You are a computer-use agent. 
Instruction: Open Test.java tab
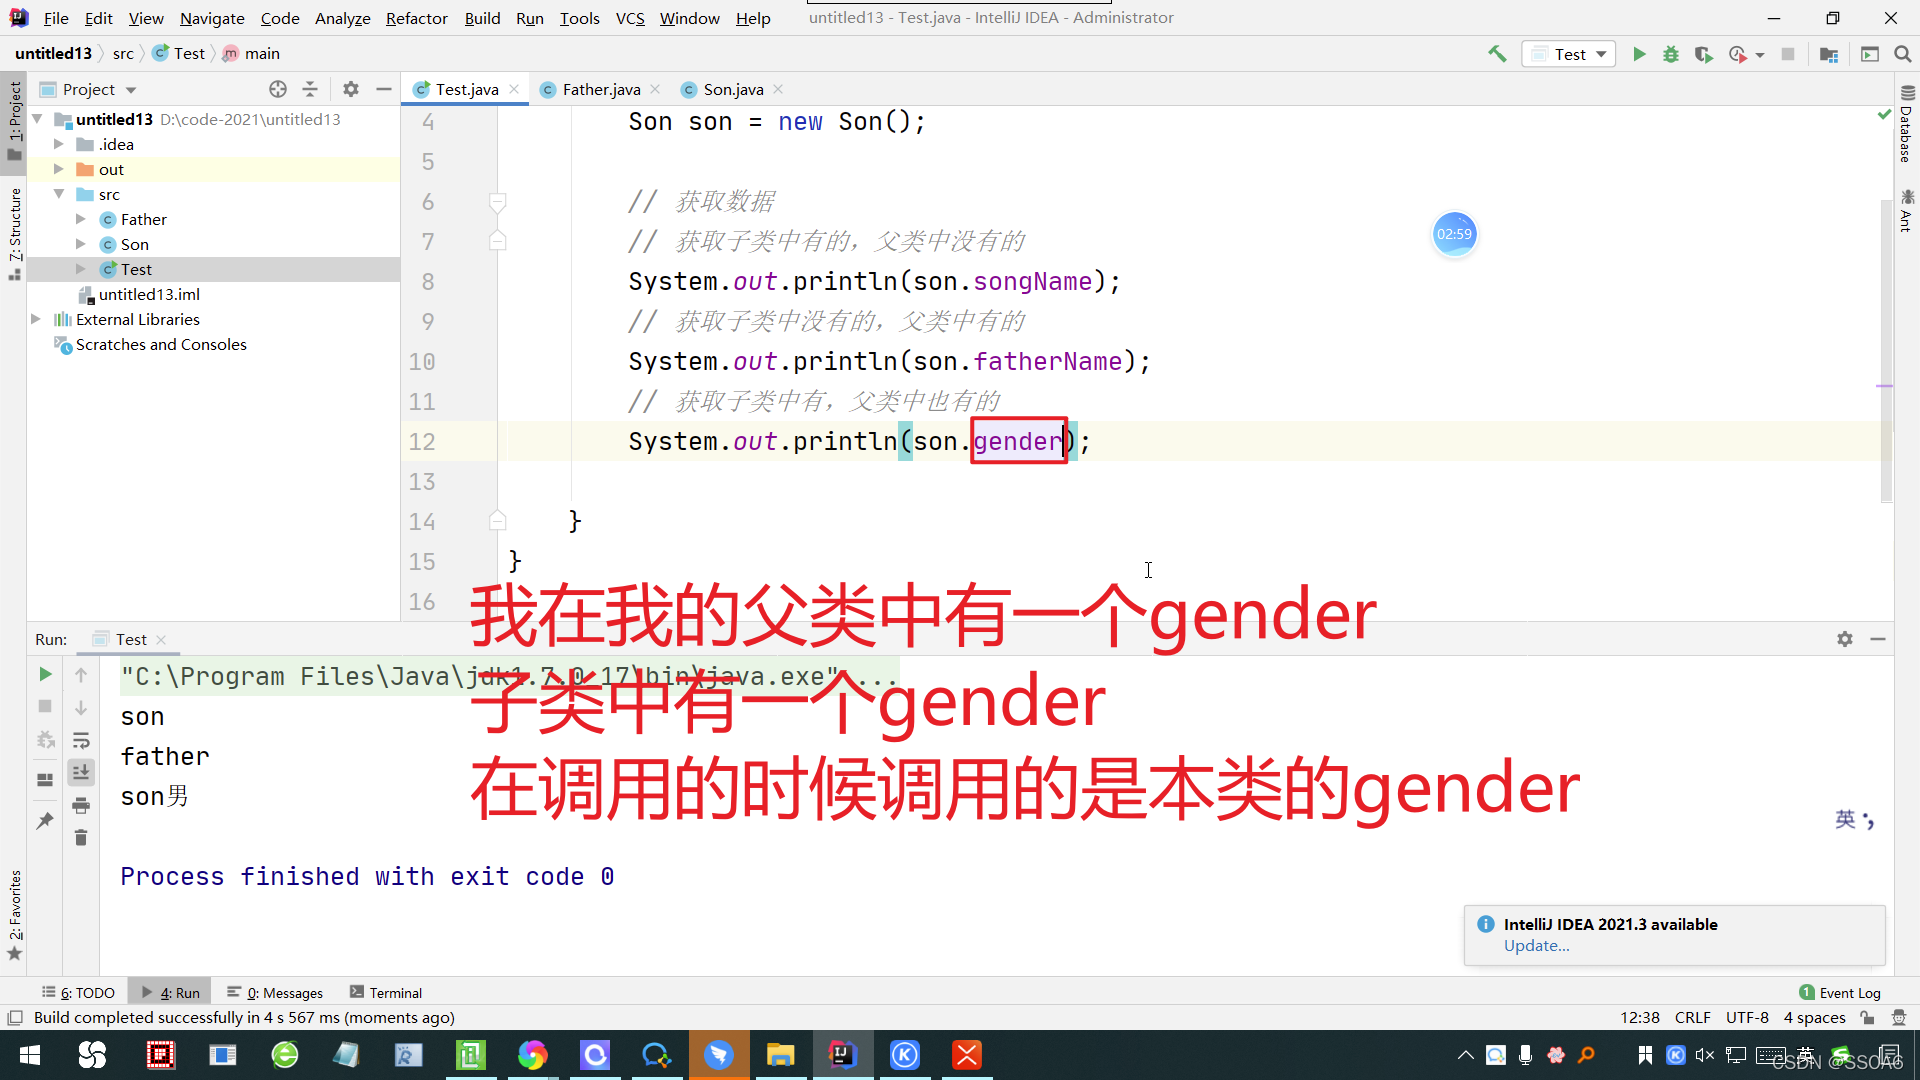click(x=463, y=88)
